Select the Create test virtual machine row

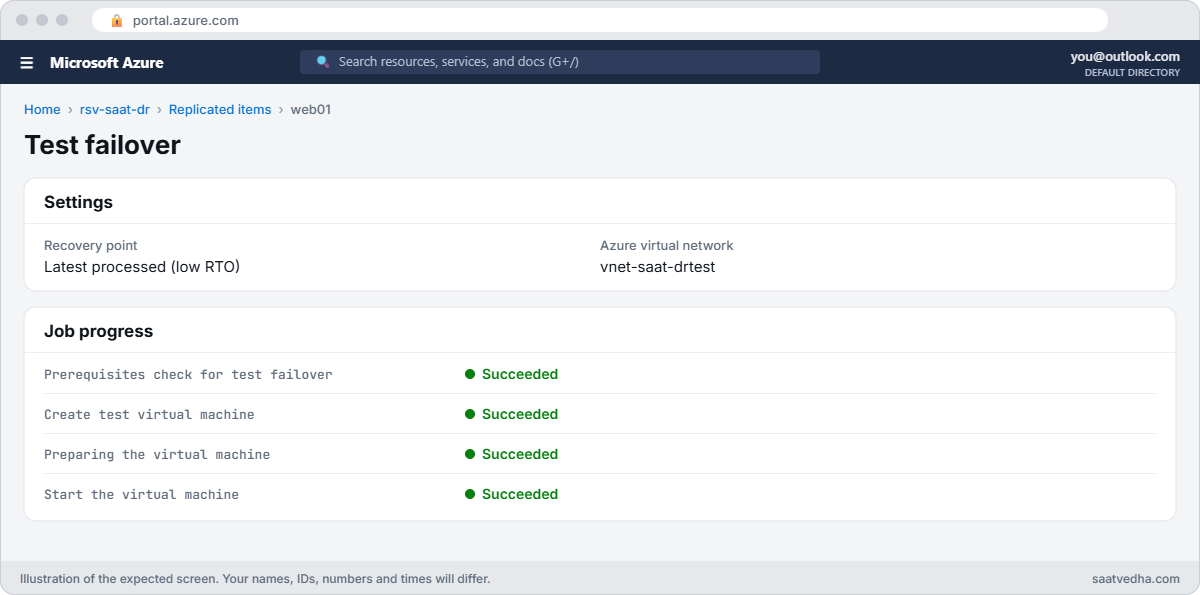pos(600,414)
